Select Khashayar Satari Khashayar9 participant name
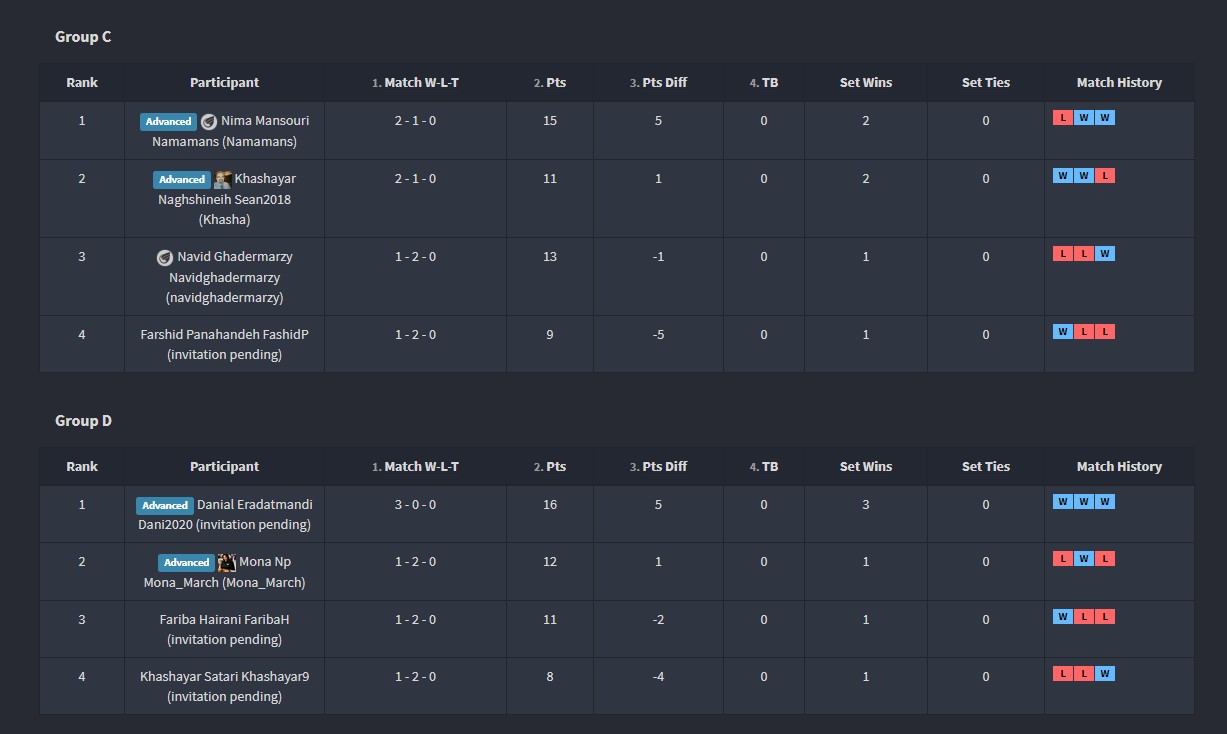The image size is (1227, 734). pos(224,677)
